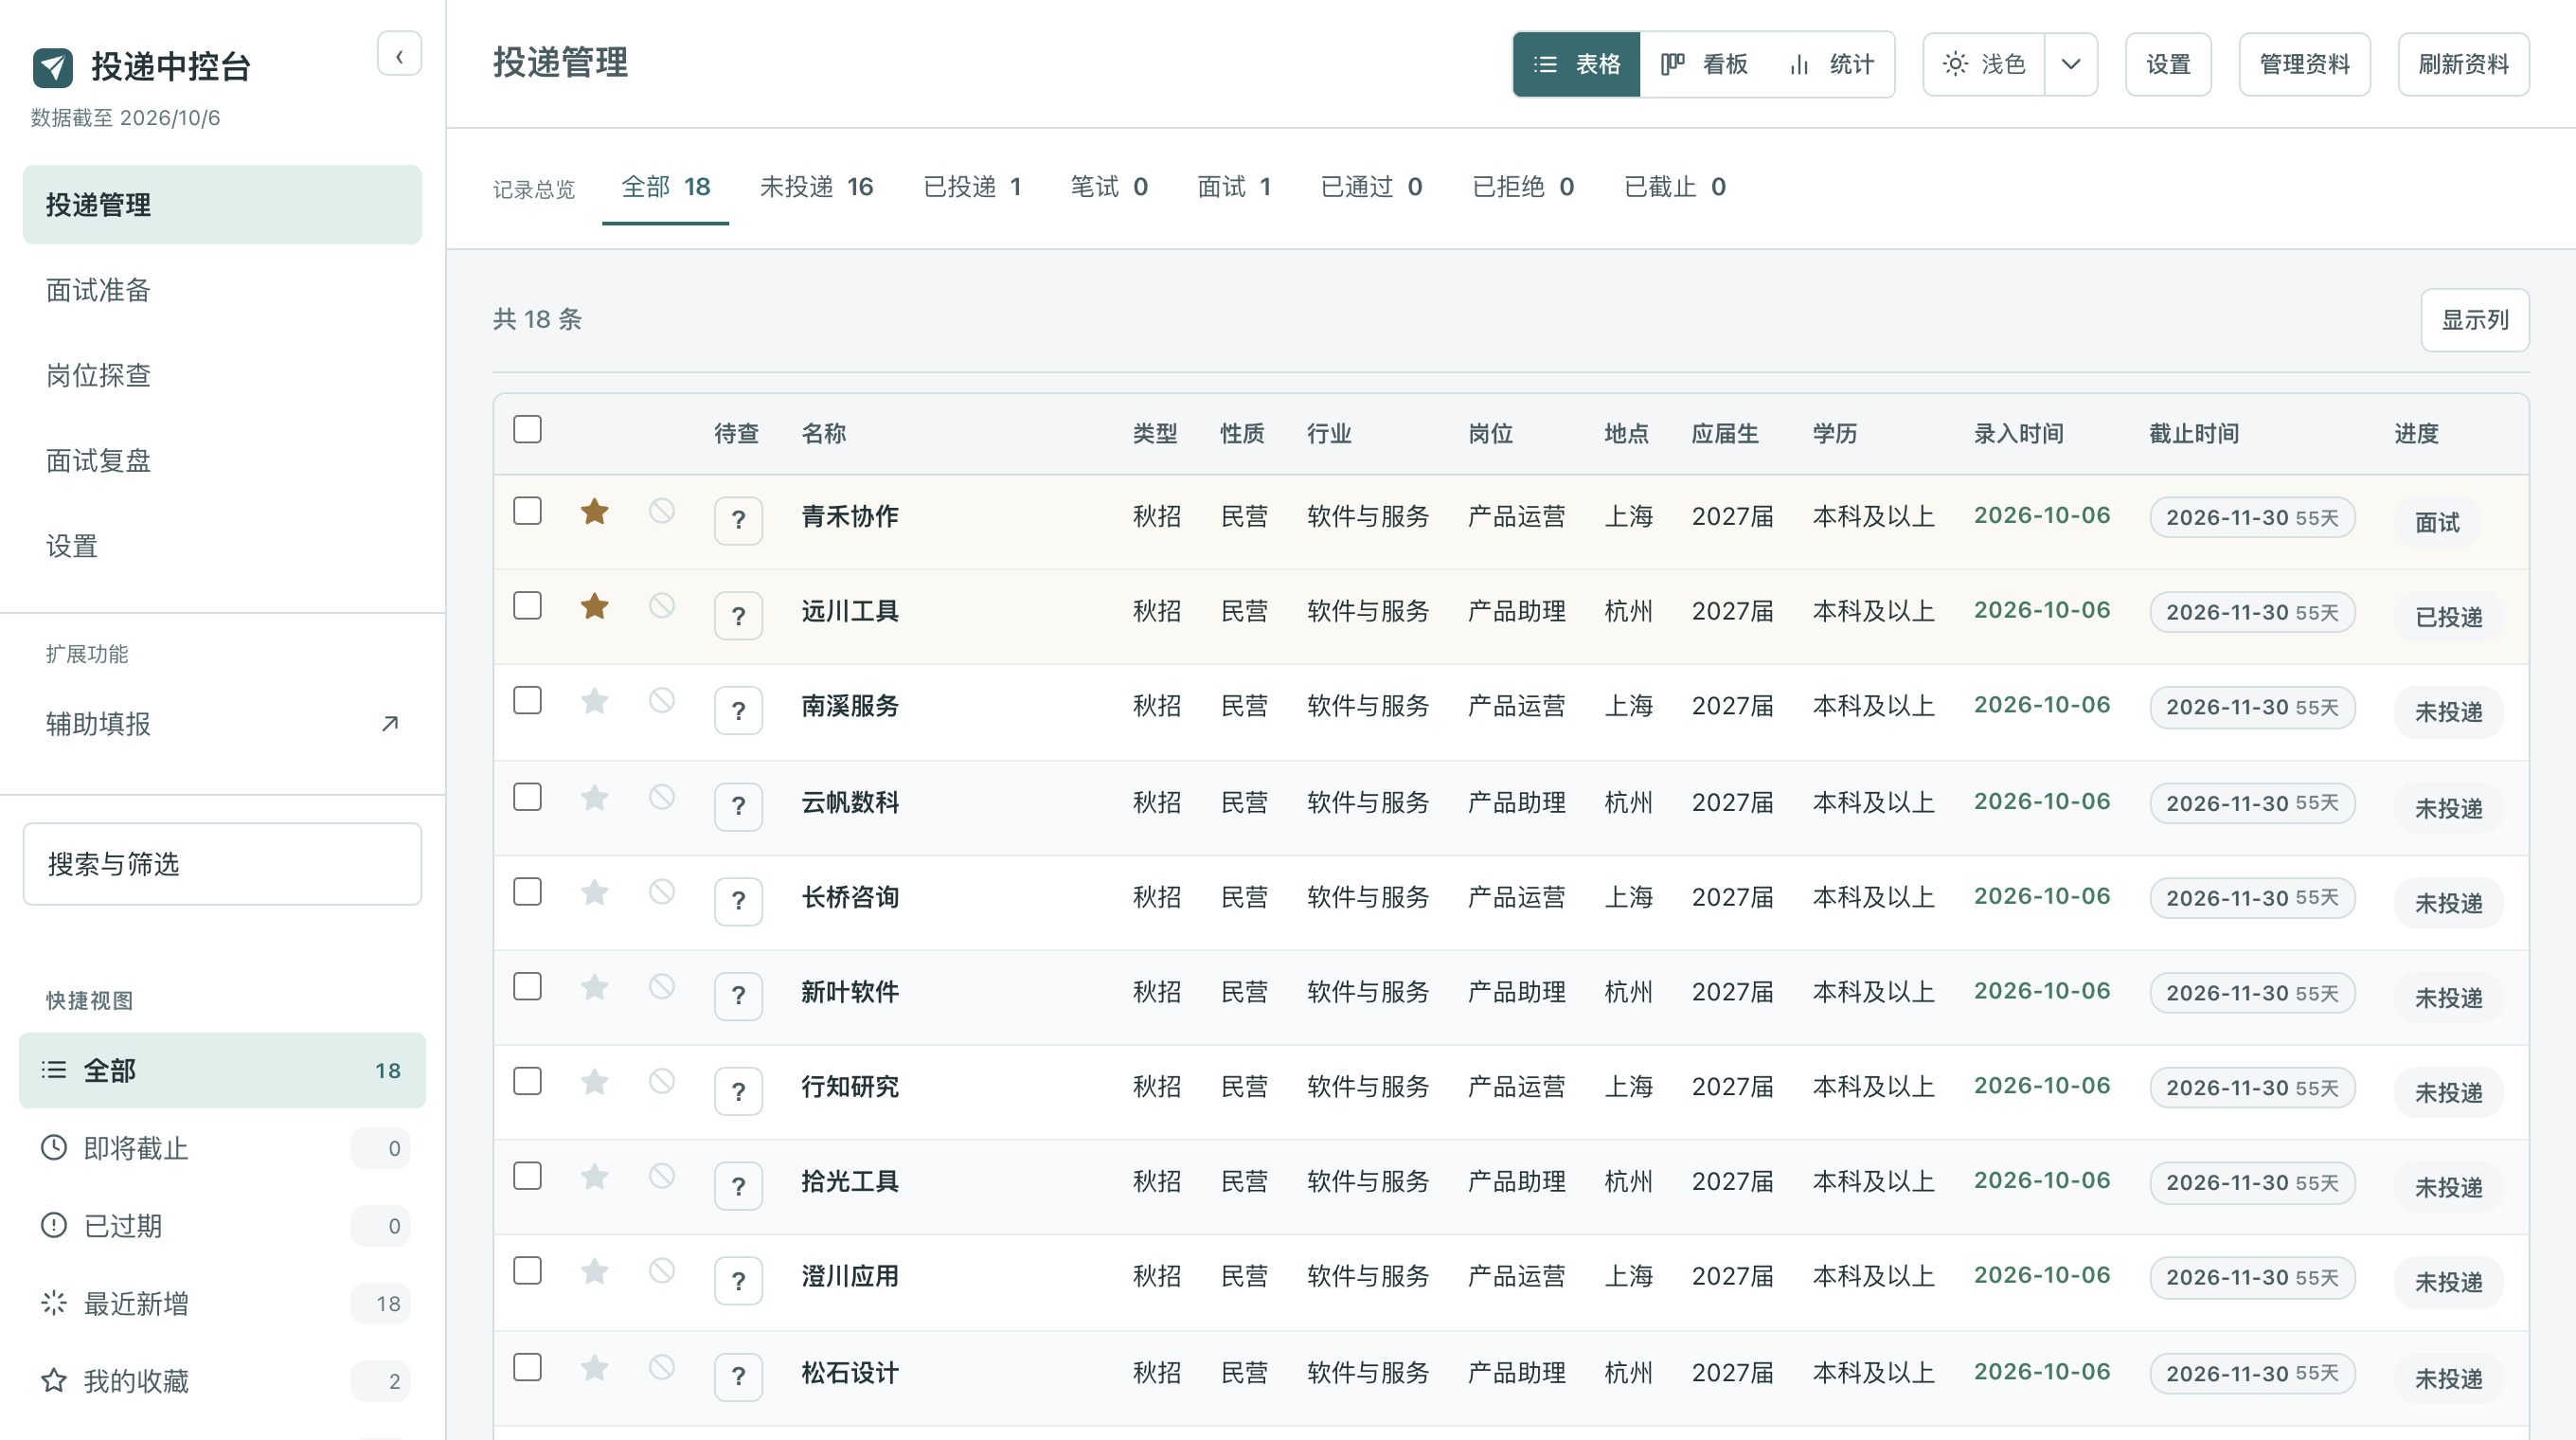Expand the theme dropdown arrow next to 浅色
This screenshot has height=1440, width=2576.
pyautogui.click(x=2071, y=65)
